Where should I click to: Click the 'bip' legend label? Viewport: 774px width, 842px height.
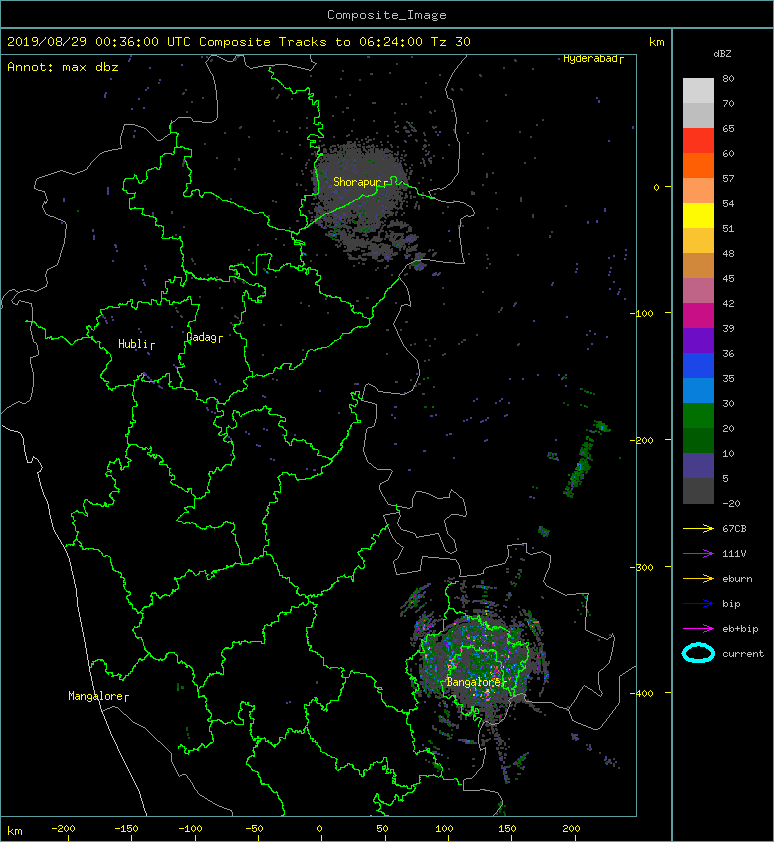pos(732,604)
